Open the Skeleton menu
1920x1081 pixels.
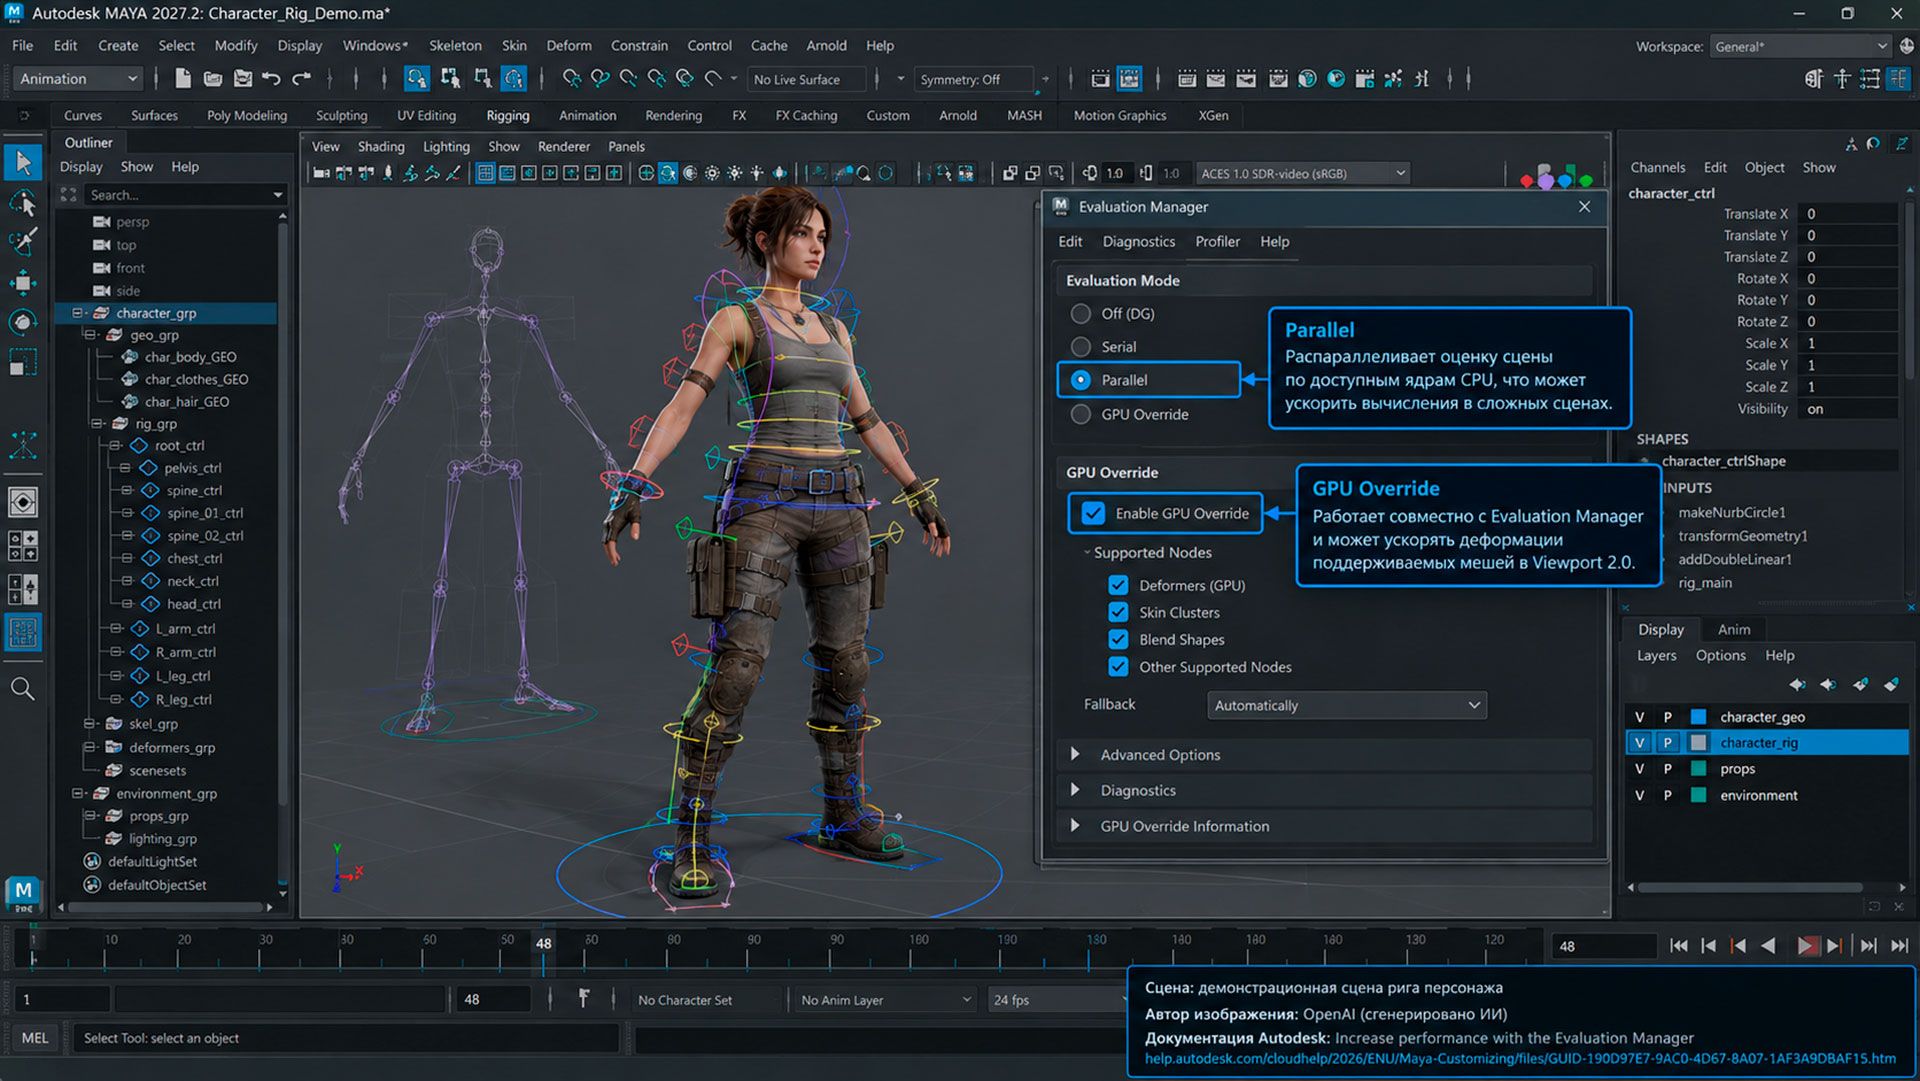point(455,45)
